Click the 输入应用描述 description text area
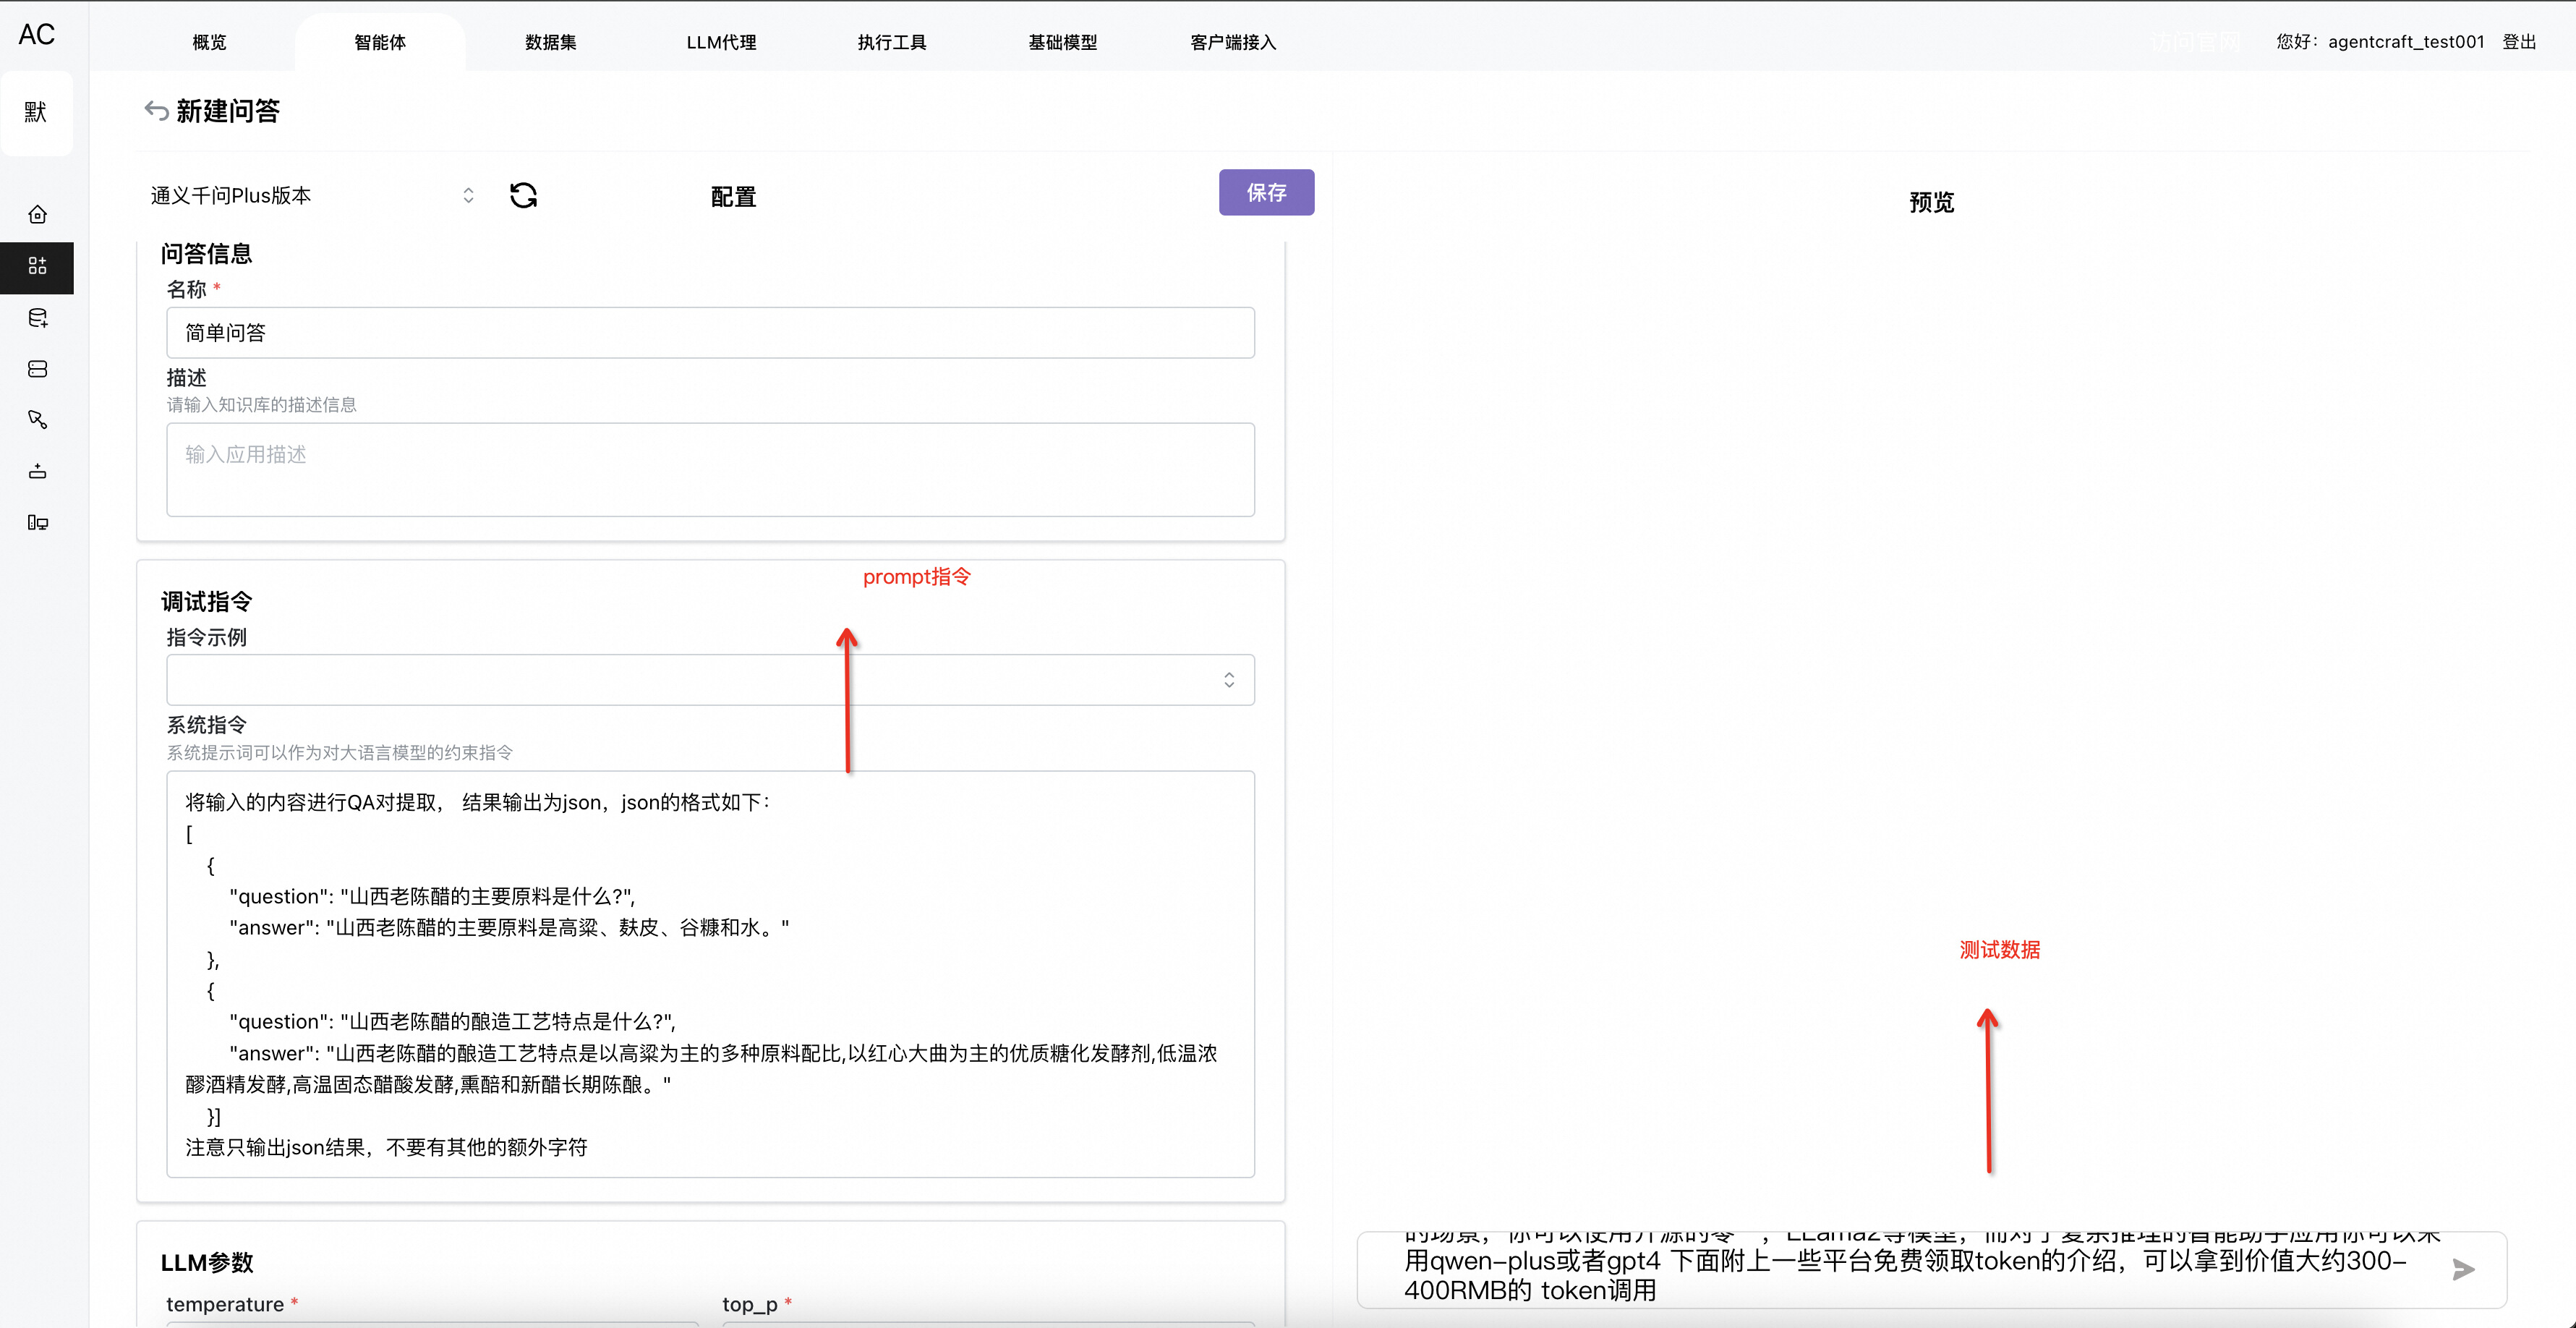The width and height of the screenshot is (2576, 1328). 710,470
